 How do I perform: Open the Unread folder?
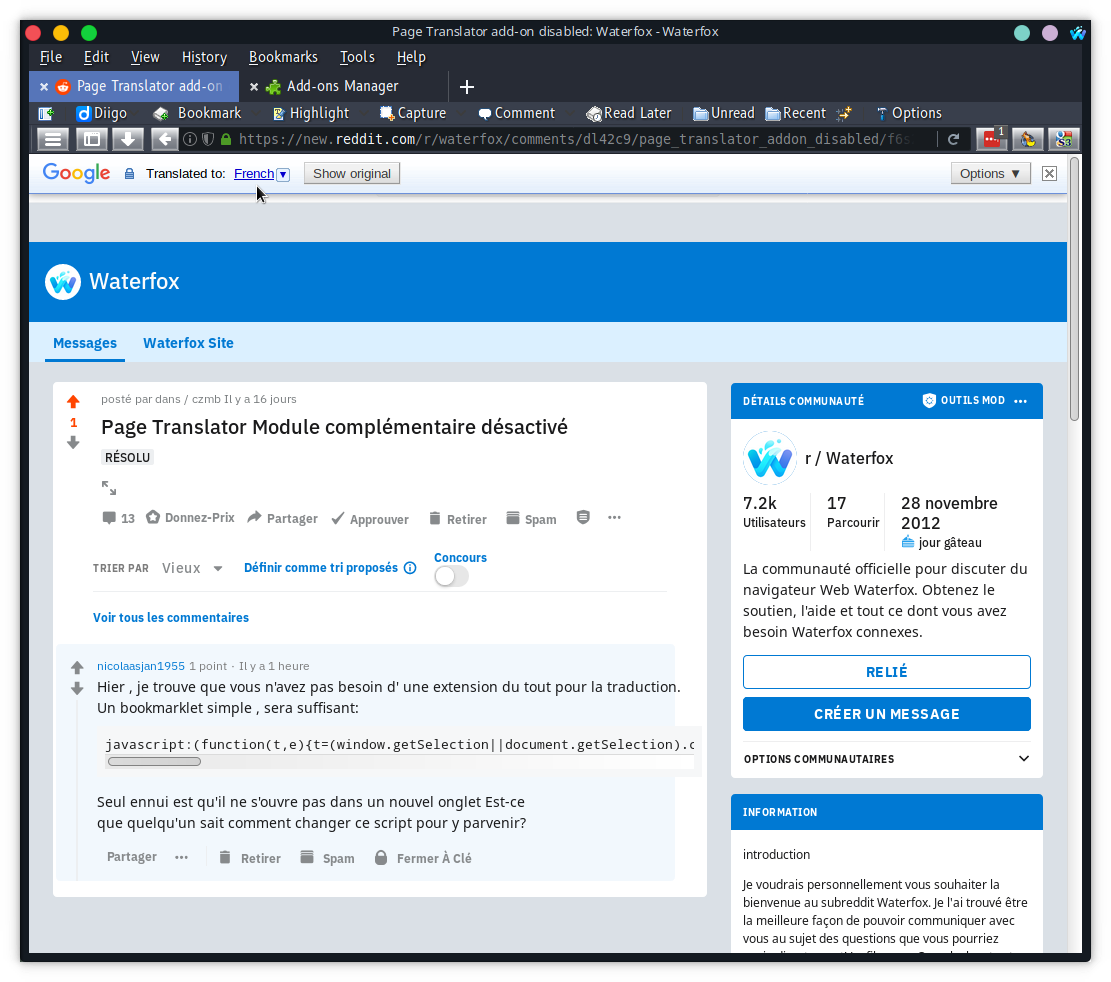(723, 113)
